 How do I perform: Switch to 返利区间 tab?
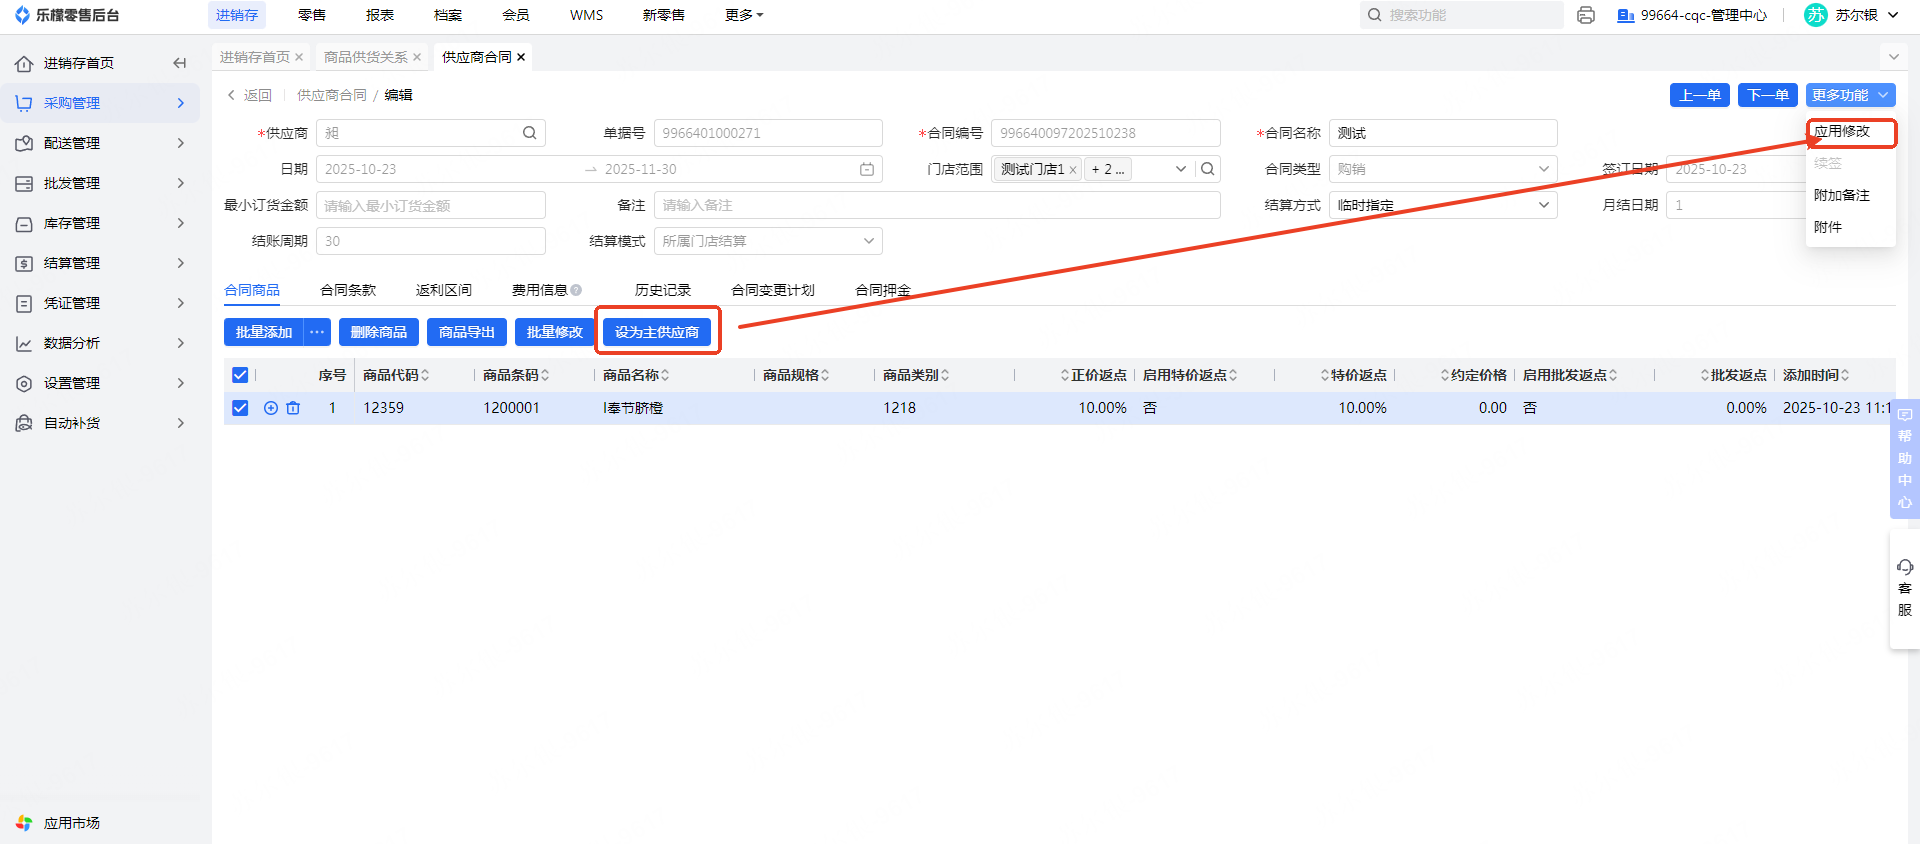(444, 290)
